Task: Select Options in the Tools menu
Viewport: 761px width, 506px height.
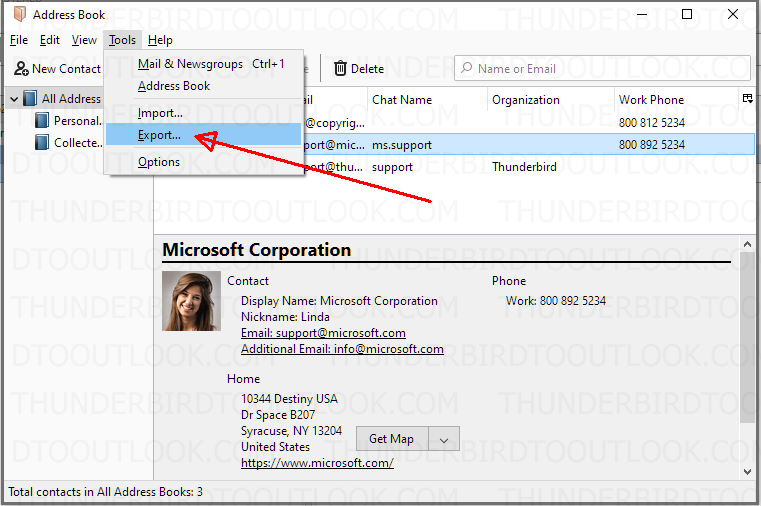Action: pos(204,162)
